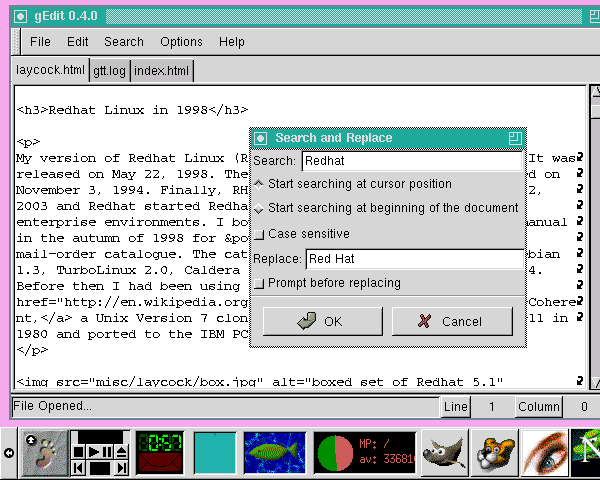The width and height of the screenshot is (600, 480).
Task: Cancel the Search and Replace dialog
Action: pyautogui.click(x=451, y=321)
